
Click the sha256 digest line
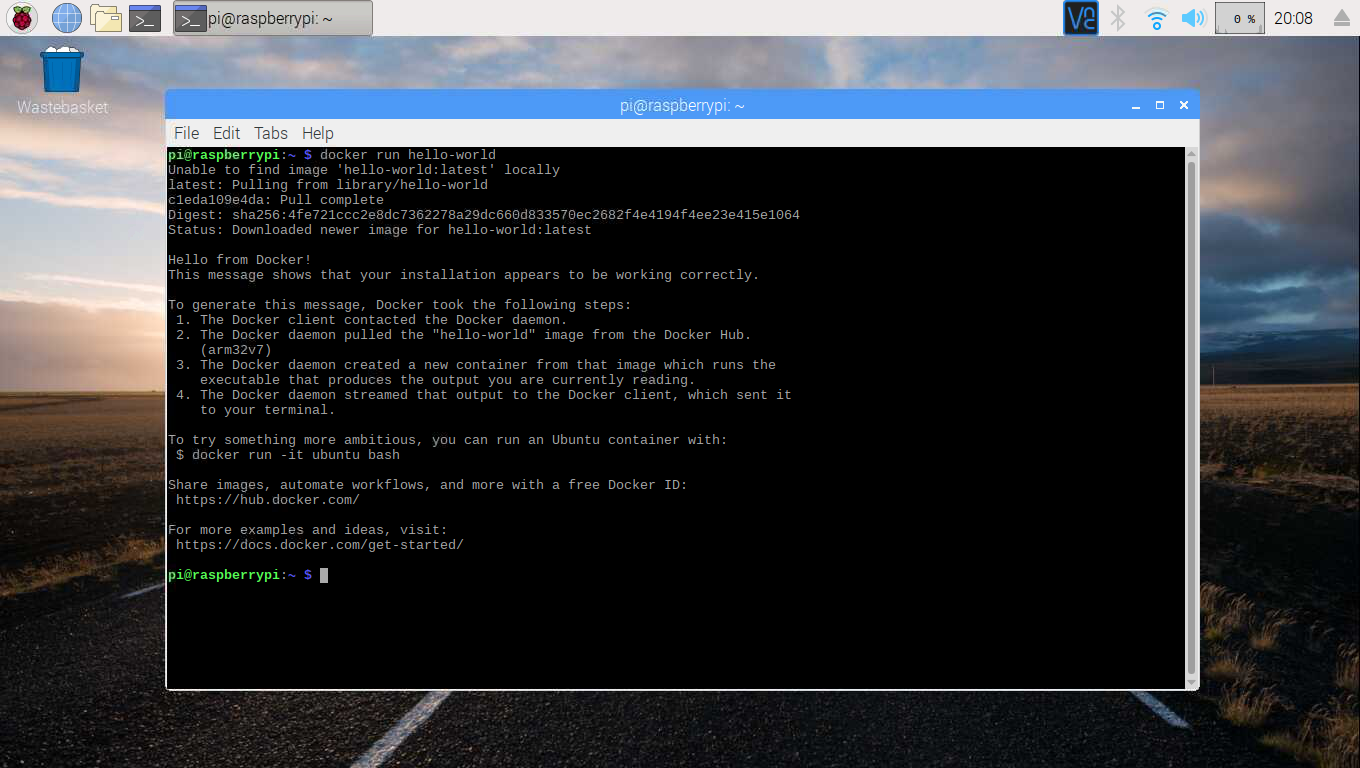point(484,215)
